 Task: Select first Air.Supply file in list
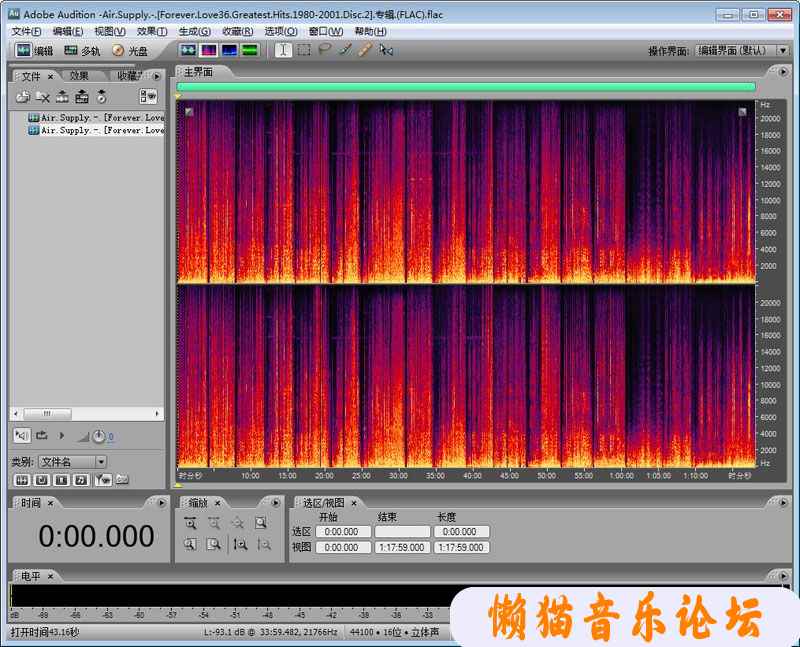(96, 117)
